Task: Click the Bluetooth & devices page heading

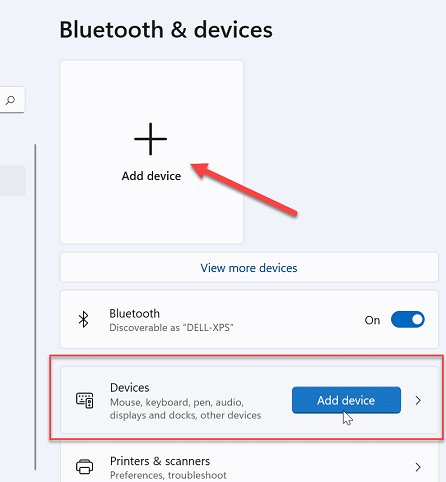Action: 166,30
